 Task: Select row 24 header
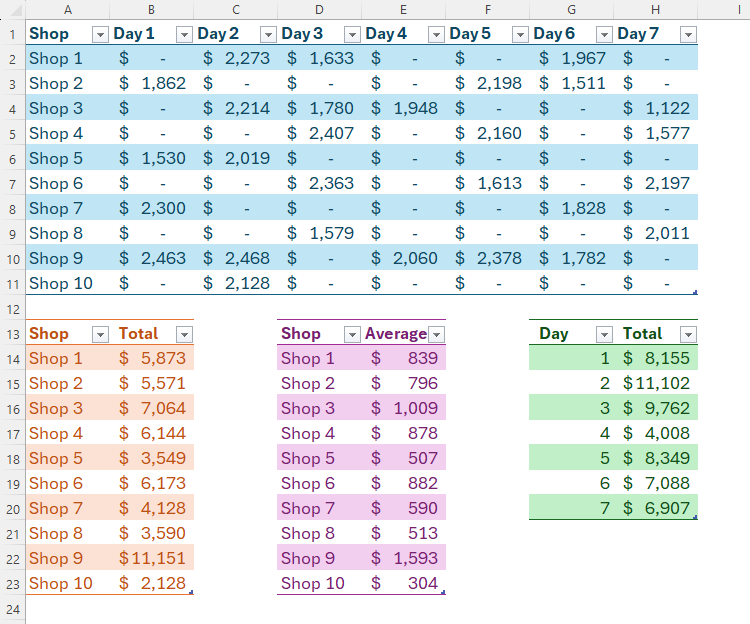point(12,609)
